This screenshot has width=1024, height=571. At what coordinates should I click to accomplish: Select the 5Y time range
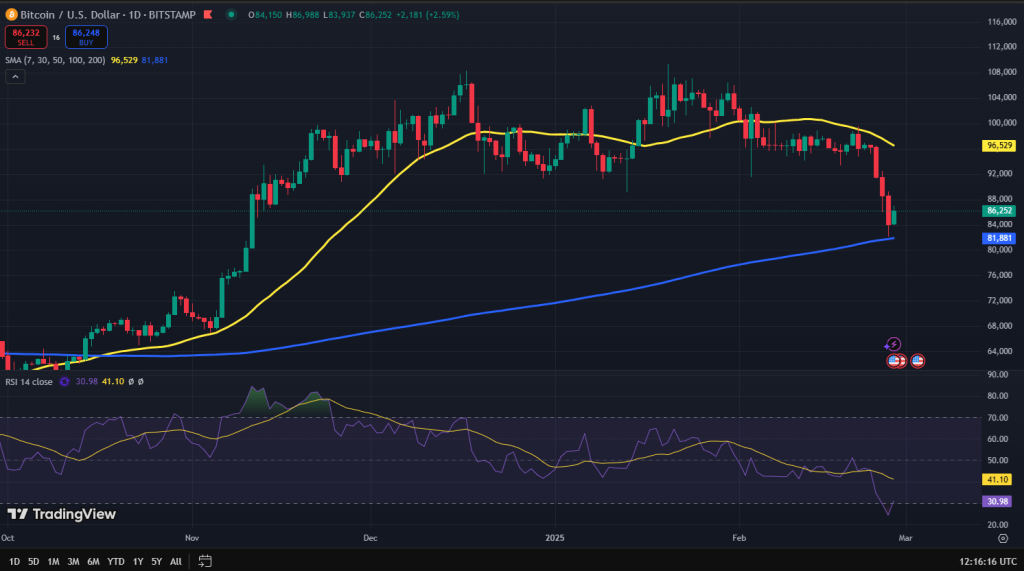tap(157, 561)
